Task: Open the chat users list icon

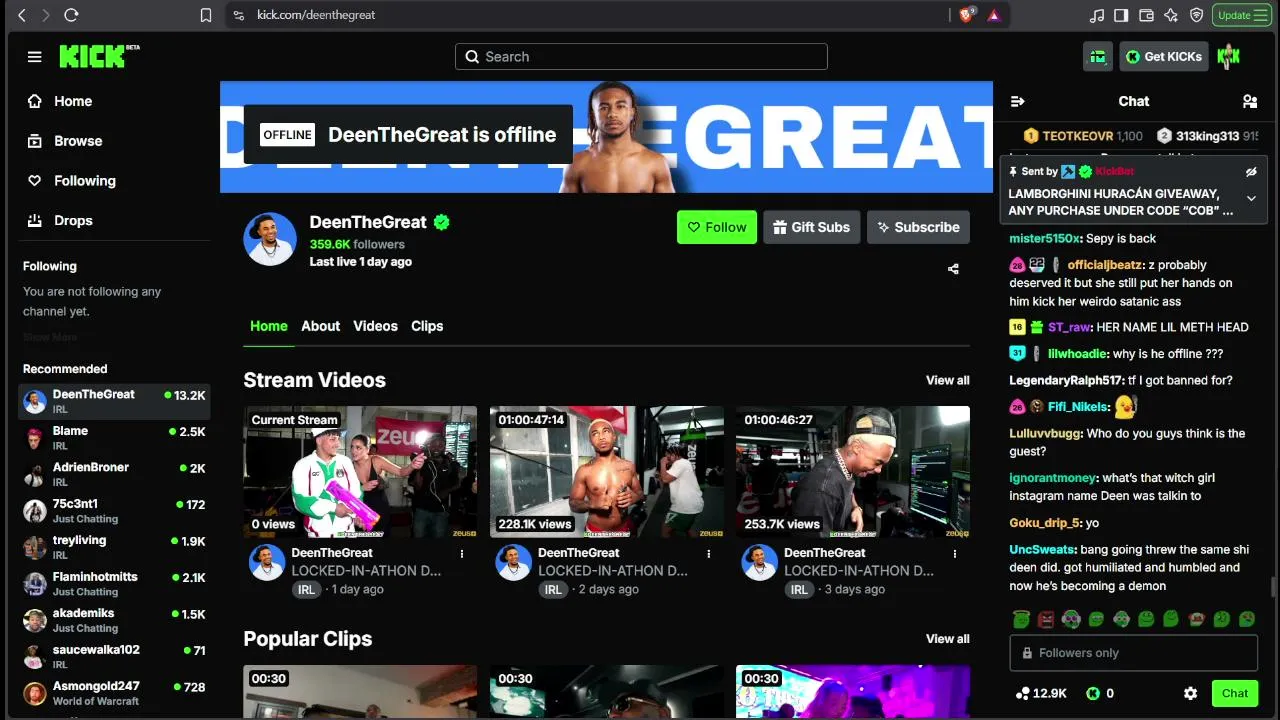Action: point(1249,101)
